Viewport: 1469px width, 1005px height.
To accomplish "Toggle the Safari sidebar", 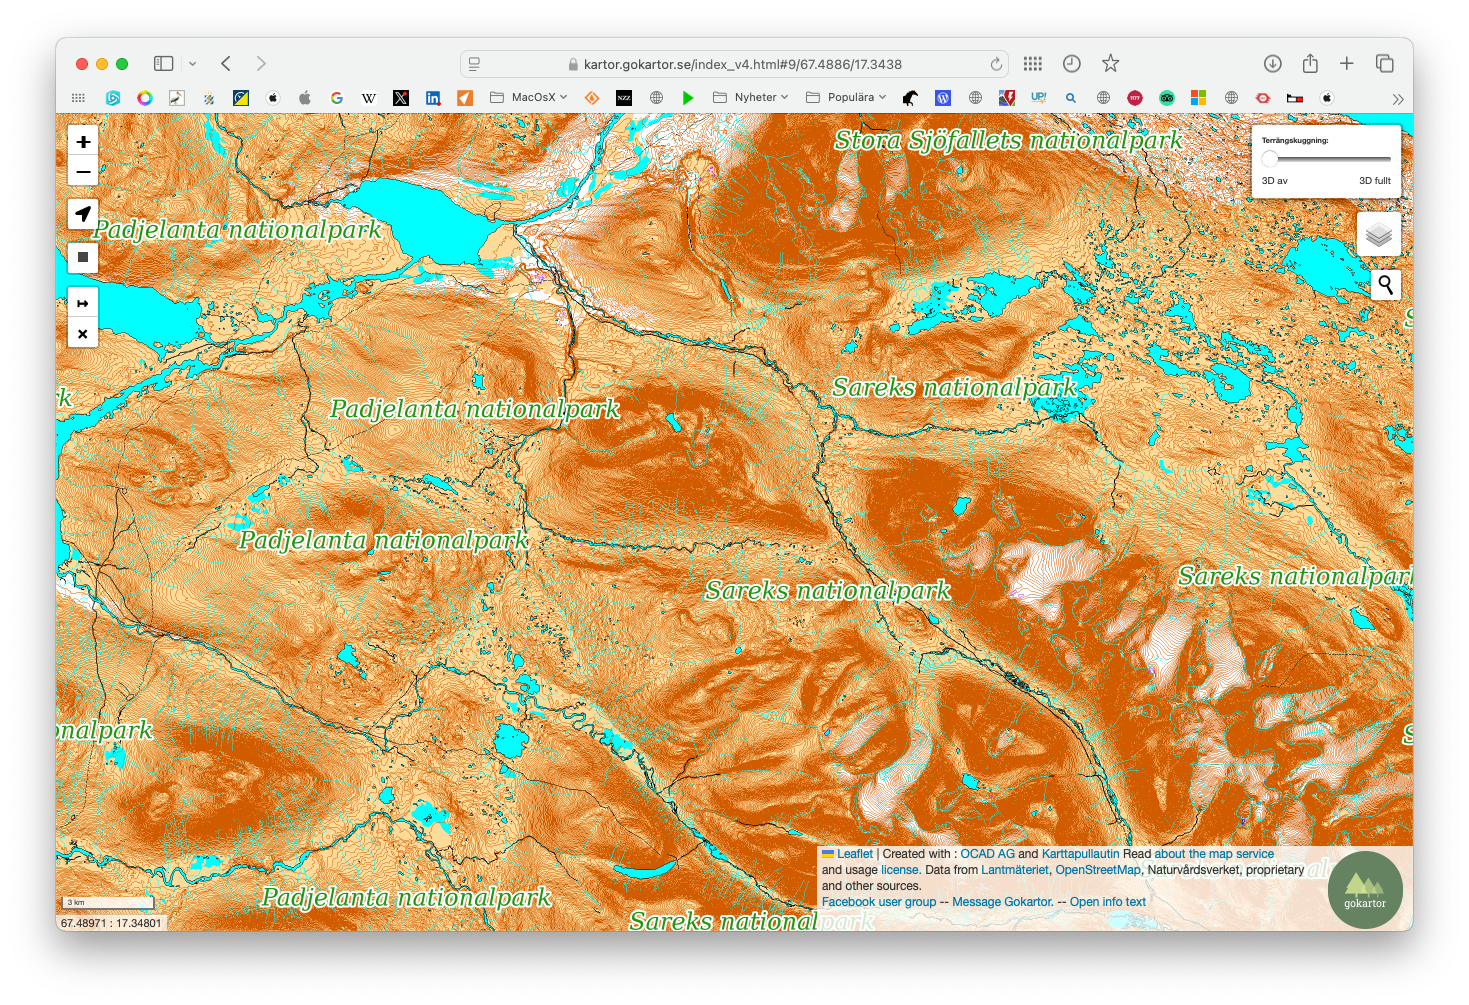I will tap(163, 64).
